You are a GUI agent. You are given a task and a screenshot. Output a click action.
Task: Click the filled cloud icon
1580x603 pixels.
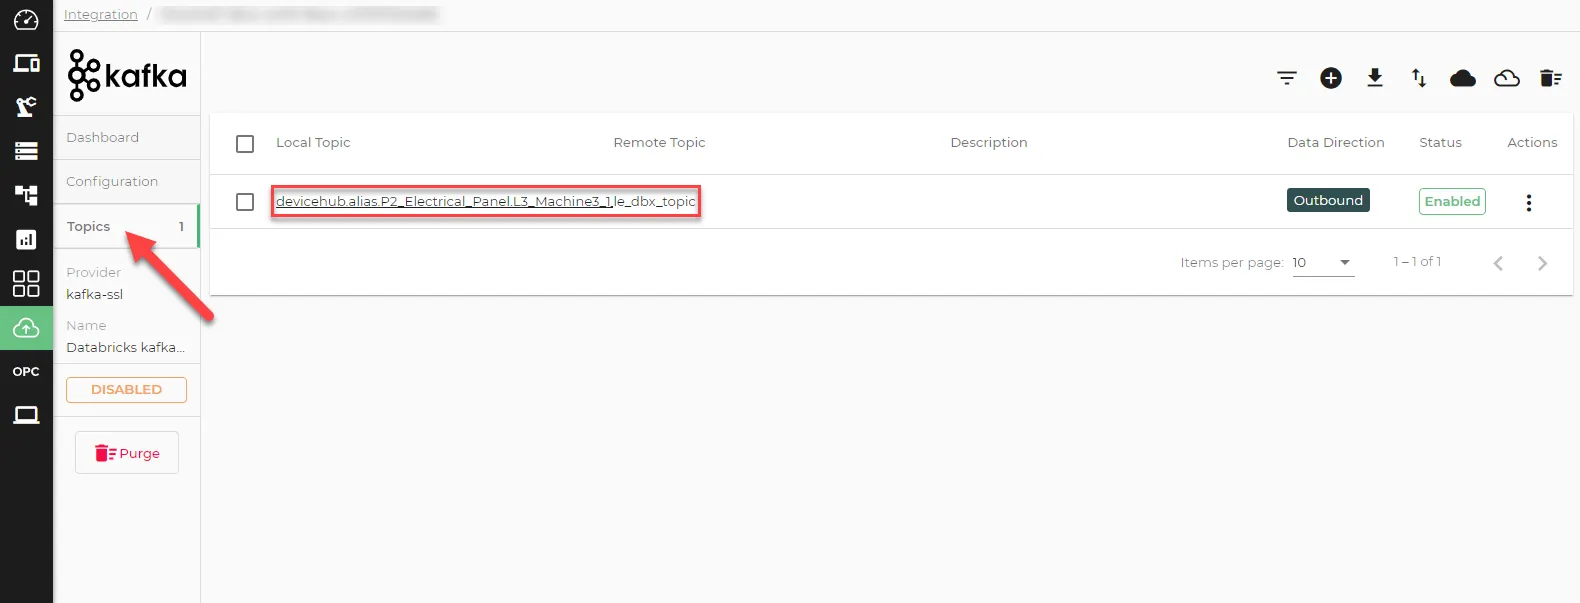[x=1463, y=78]
